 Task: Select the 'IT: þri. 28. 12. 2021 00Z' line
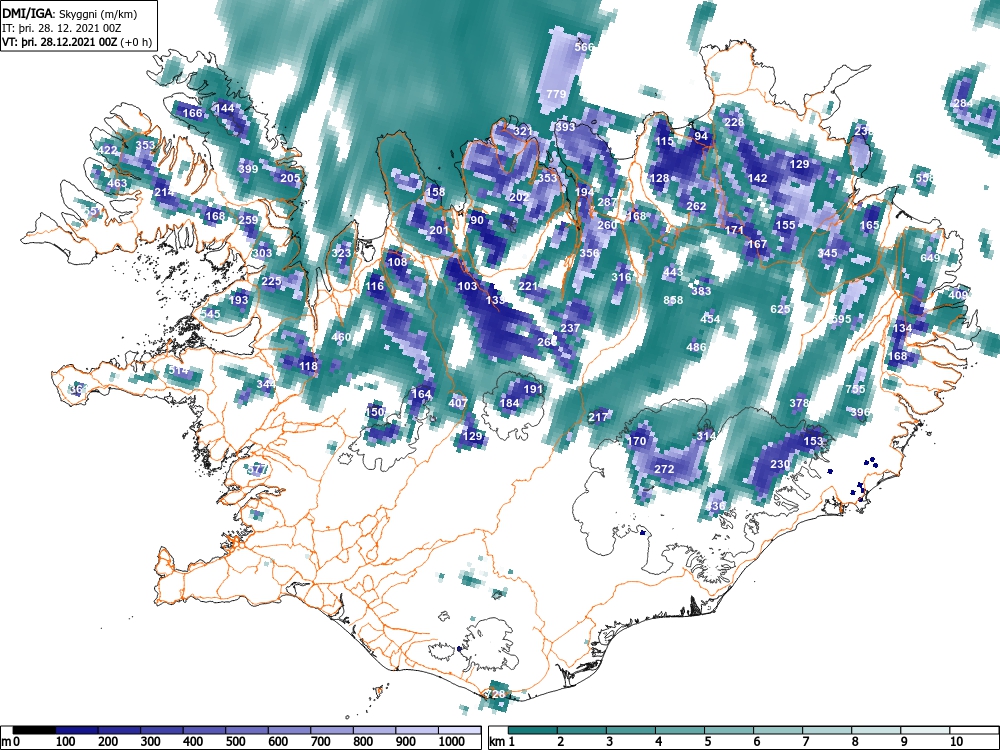point(59,29)
